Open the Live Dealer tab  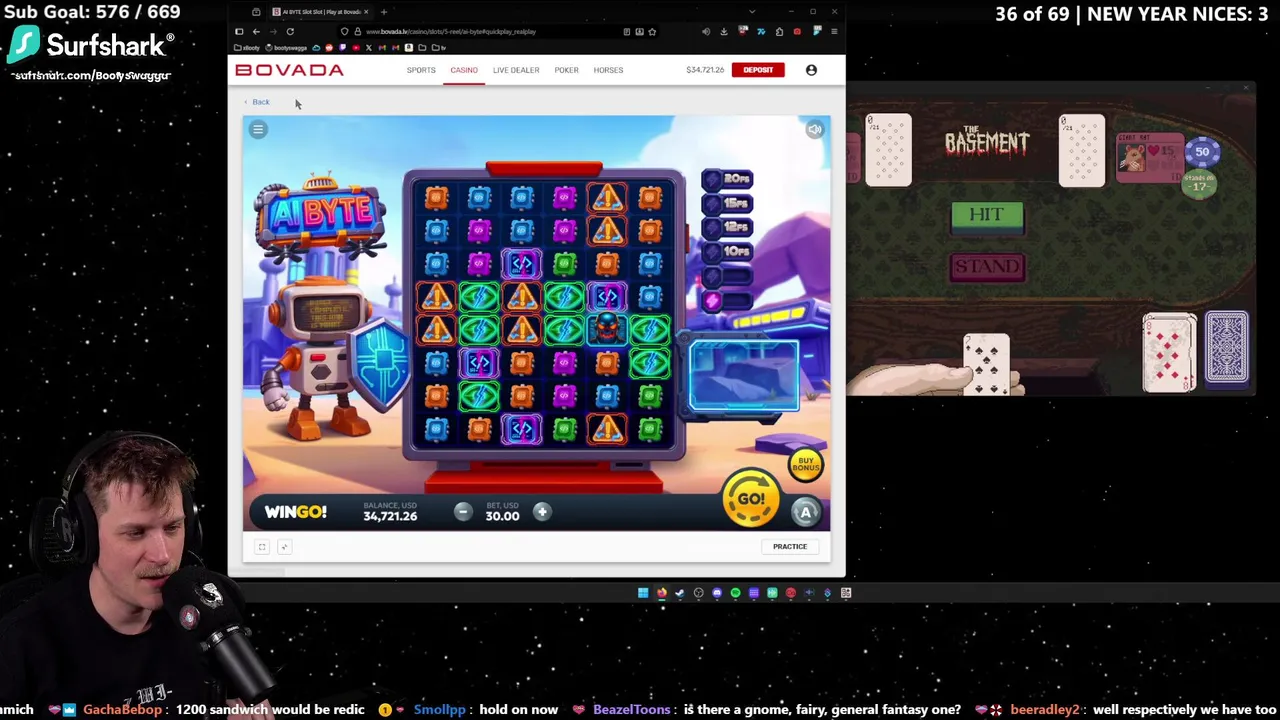(x=516, y=70)
